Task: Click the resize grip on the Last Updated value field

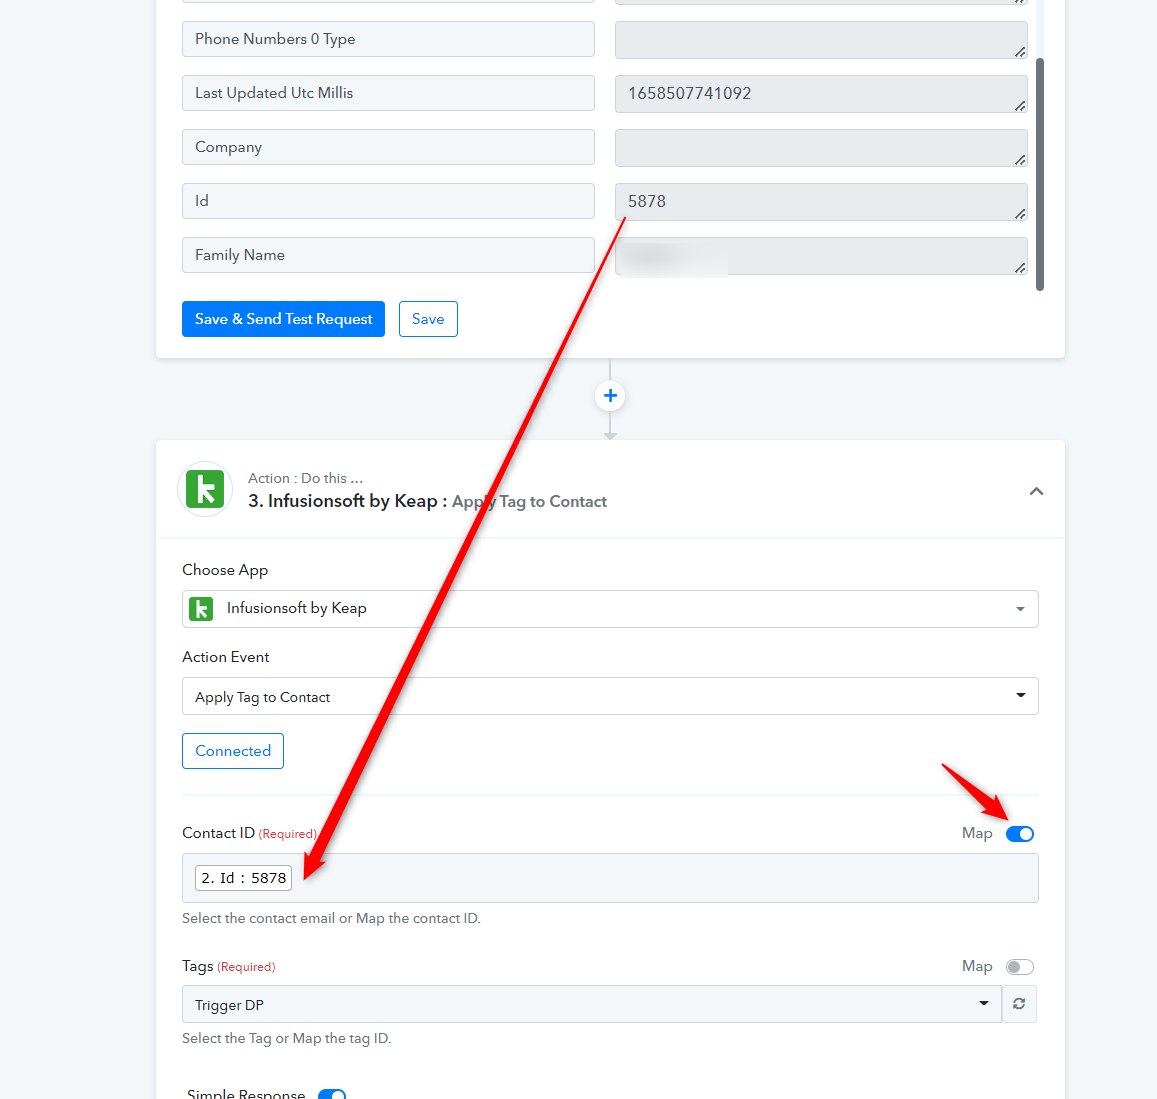Action: [x=1020, y=106]
